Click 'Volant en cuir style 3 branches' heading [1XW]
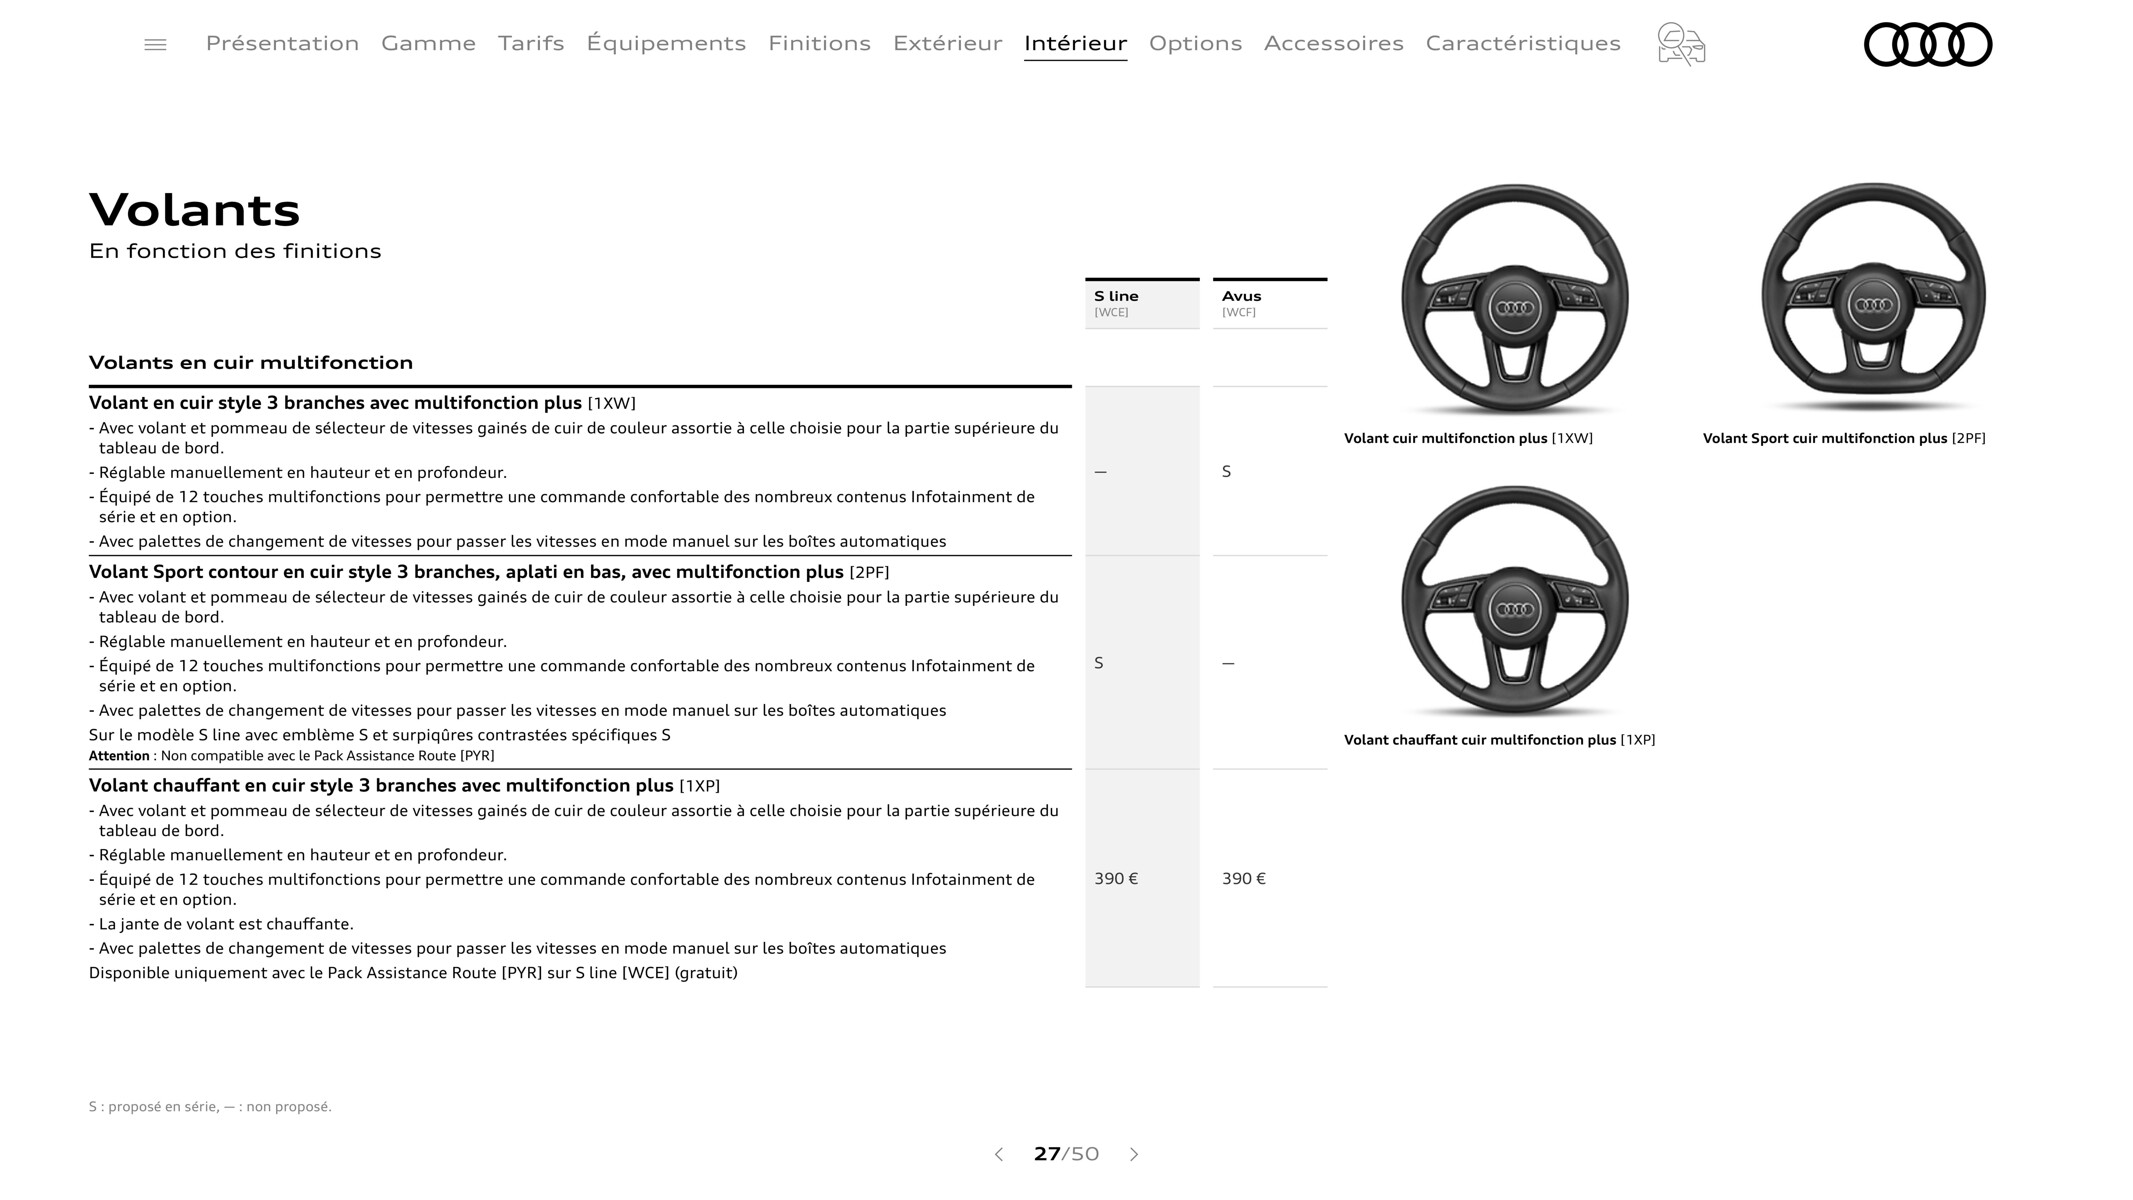This screenshot has width=2133, height=1200. [362, 403]
